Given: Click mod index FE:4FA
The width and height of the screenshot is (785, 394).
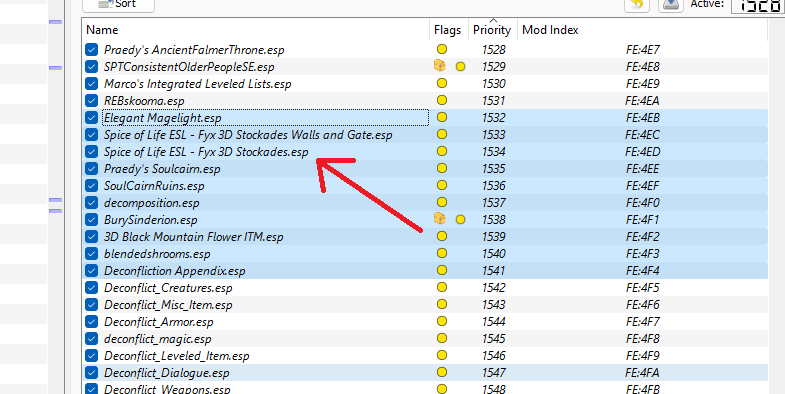Looking at the screenshot, I should point(643,373).
